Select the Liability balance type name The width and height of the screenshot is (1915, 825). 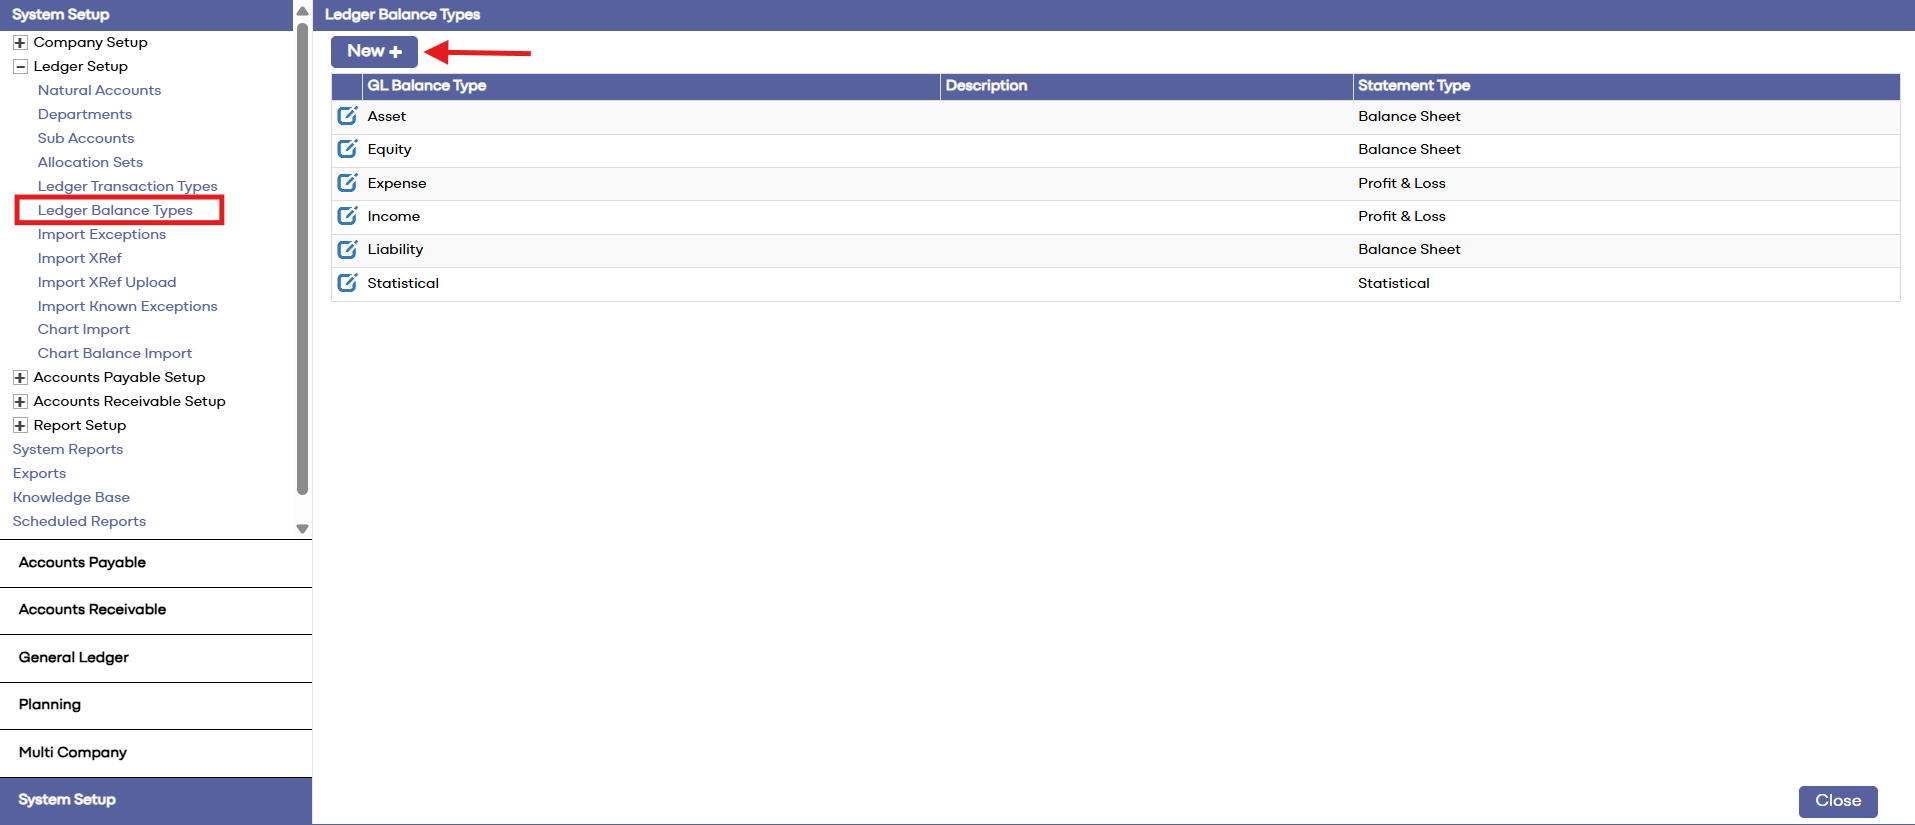395,249
